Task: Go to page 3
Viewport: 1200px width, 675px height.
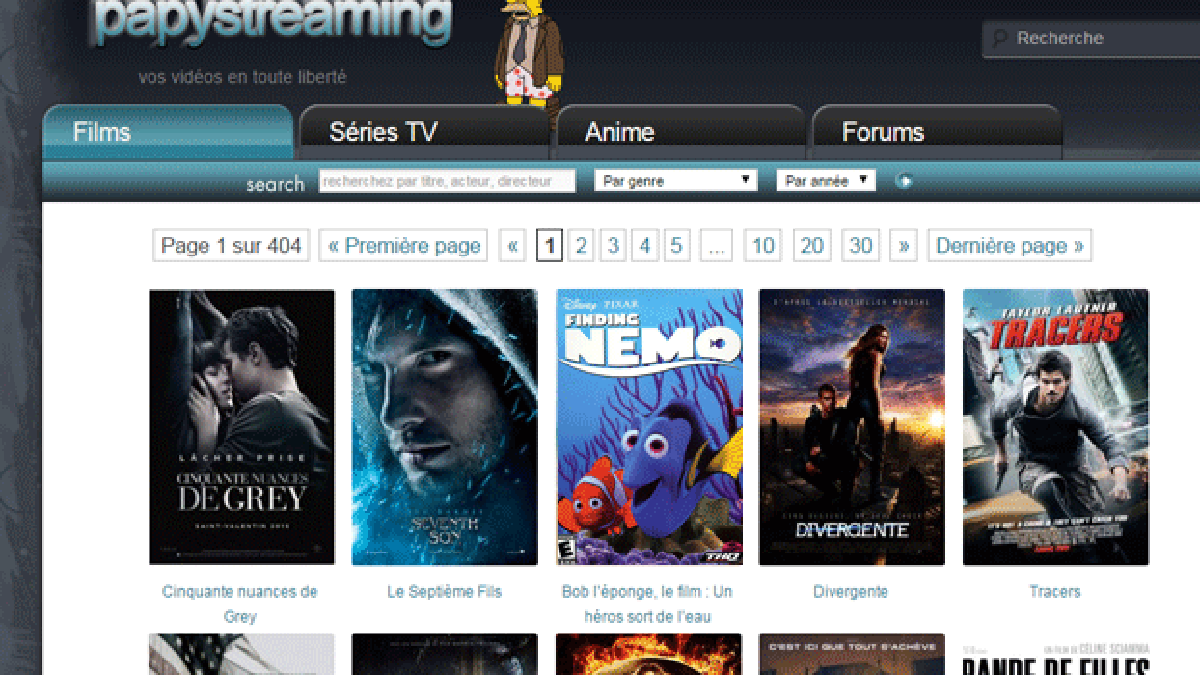Action: pyautogui.click(x=613, y=245)
